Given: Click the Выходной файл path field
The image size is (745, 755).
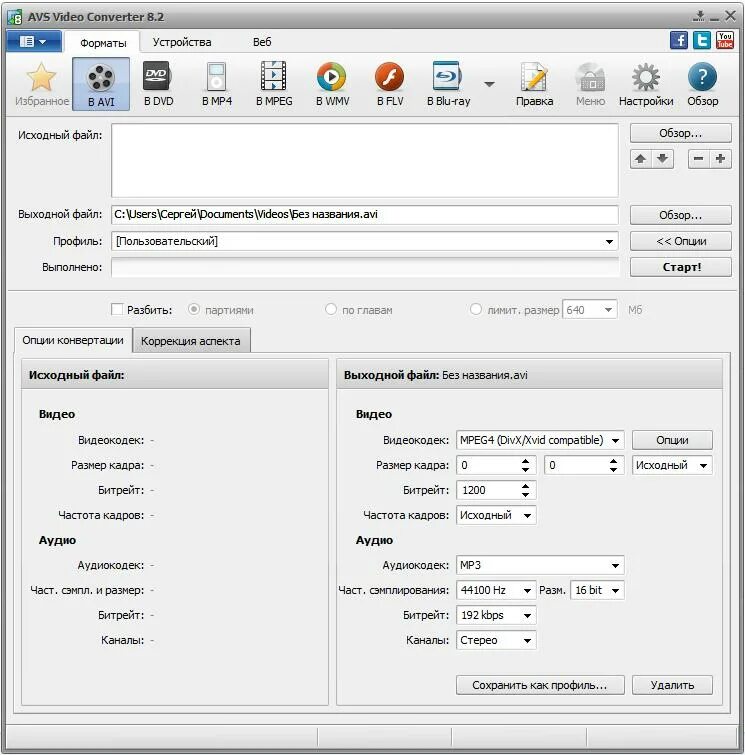Looking at the screenshot, I should [x=365, y=215].
